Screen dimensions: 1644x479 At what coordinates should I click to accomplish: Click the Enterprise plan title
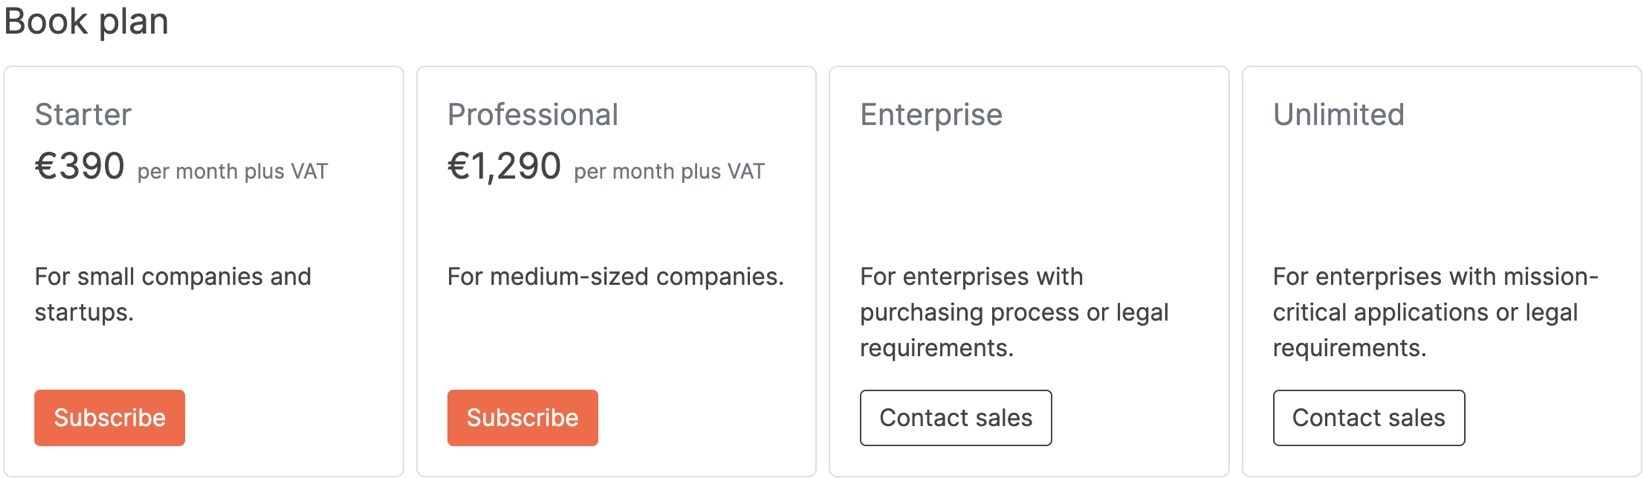(x=931, y=115)
